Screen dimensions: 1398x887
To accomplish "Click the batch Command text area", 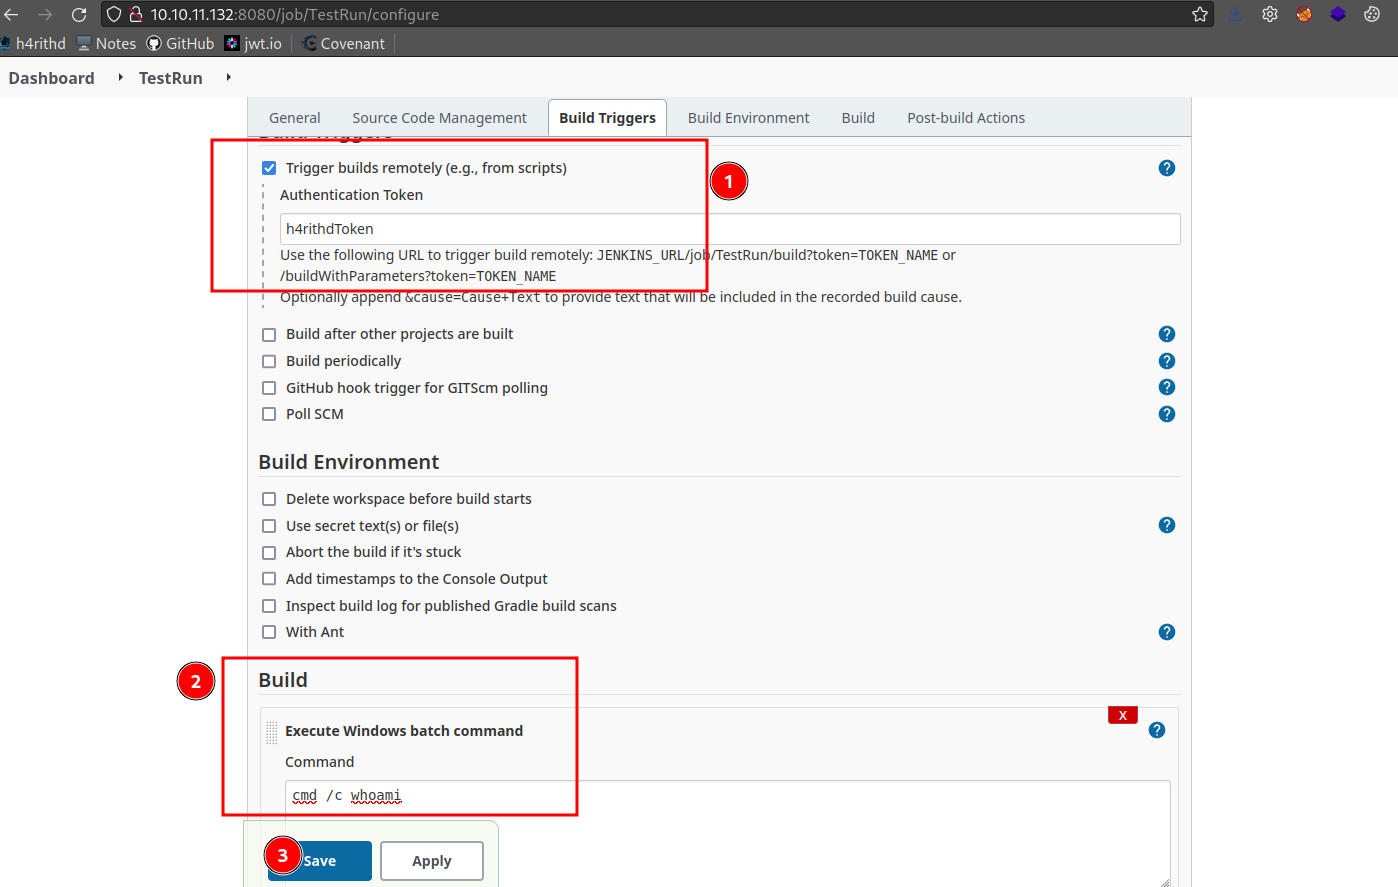I will [x=728, y=833].
